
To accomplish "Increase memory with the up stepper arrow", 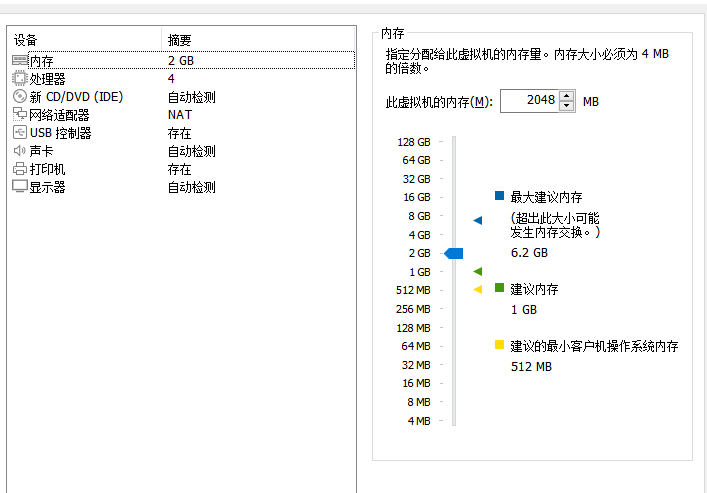I will [x=567, y=95].
